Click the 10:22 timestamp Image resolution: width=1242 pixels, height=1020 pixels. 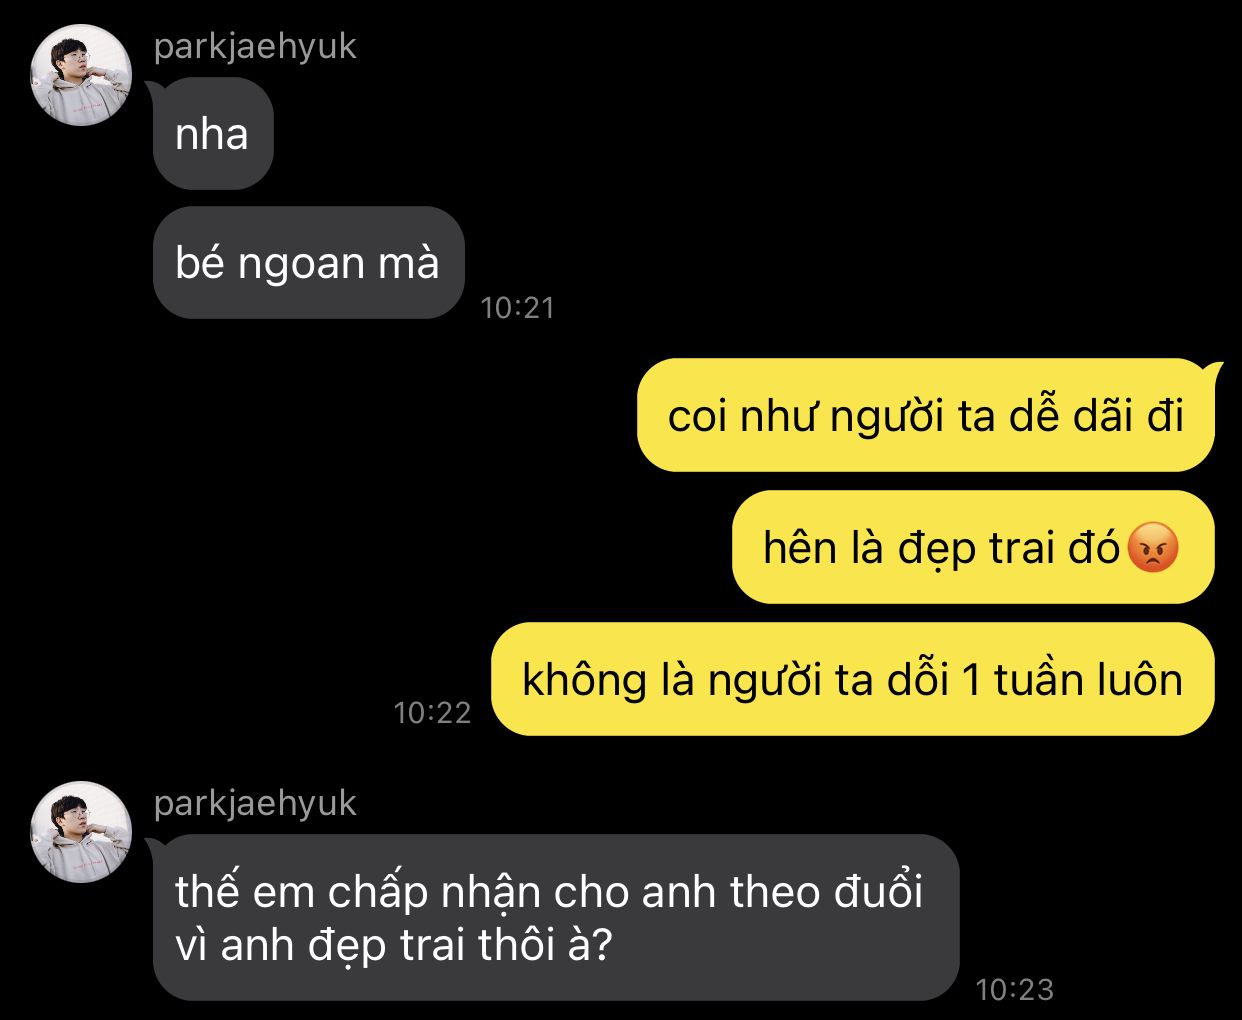[432, 712]
